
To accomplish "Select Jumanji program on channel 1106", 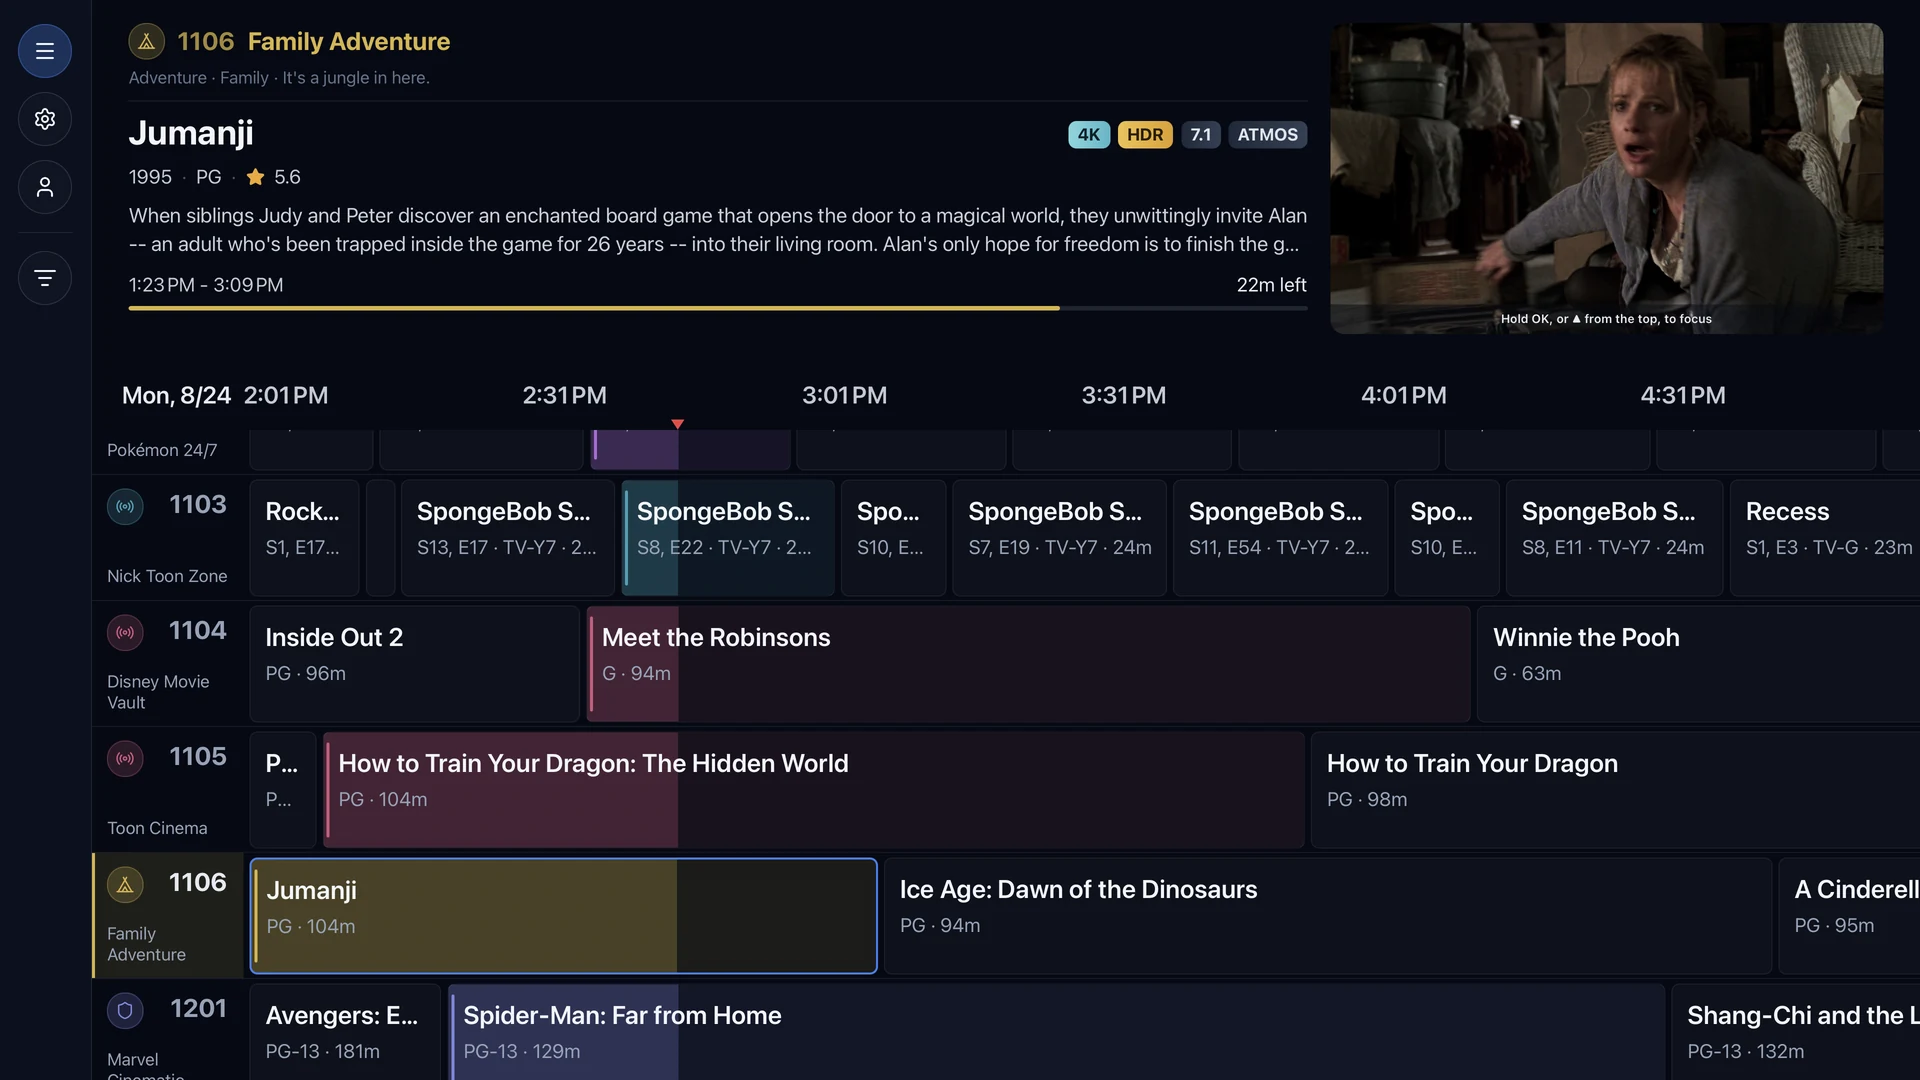I will coord(564,916).
